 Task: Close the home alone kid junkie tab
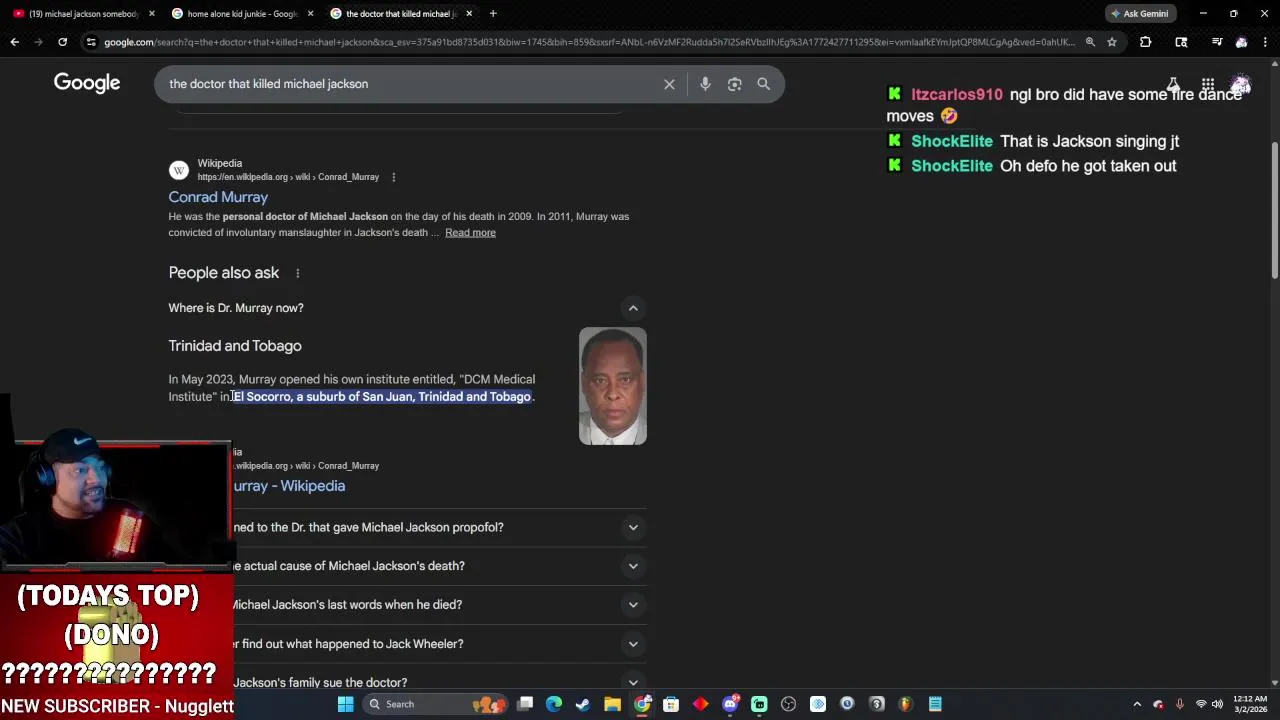tap(310, 13)
